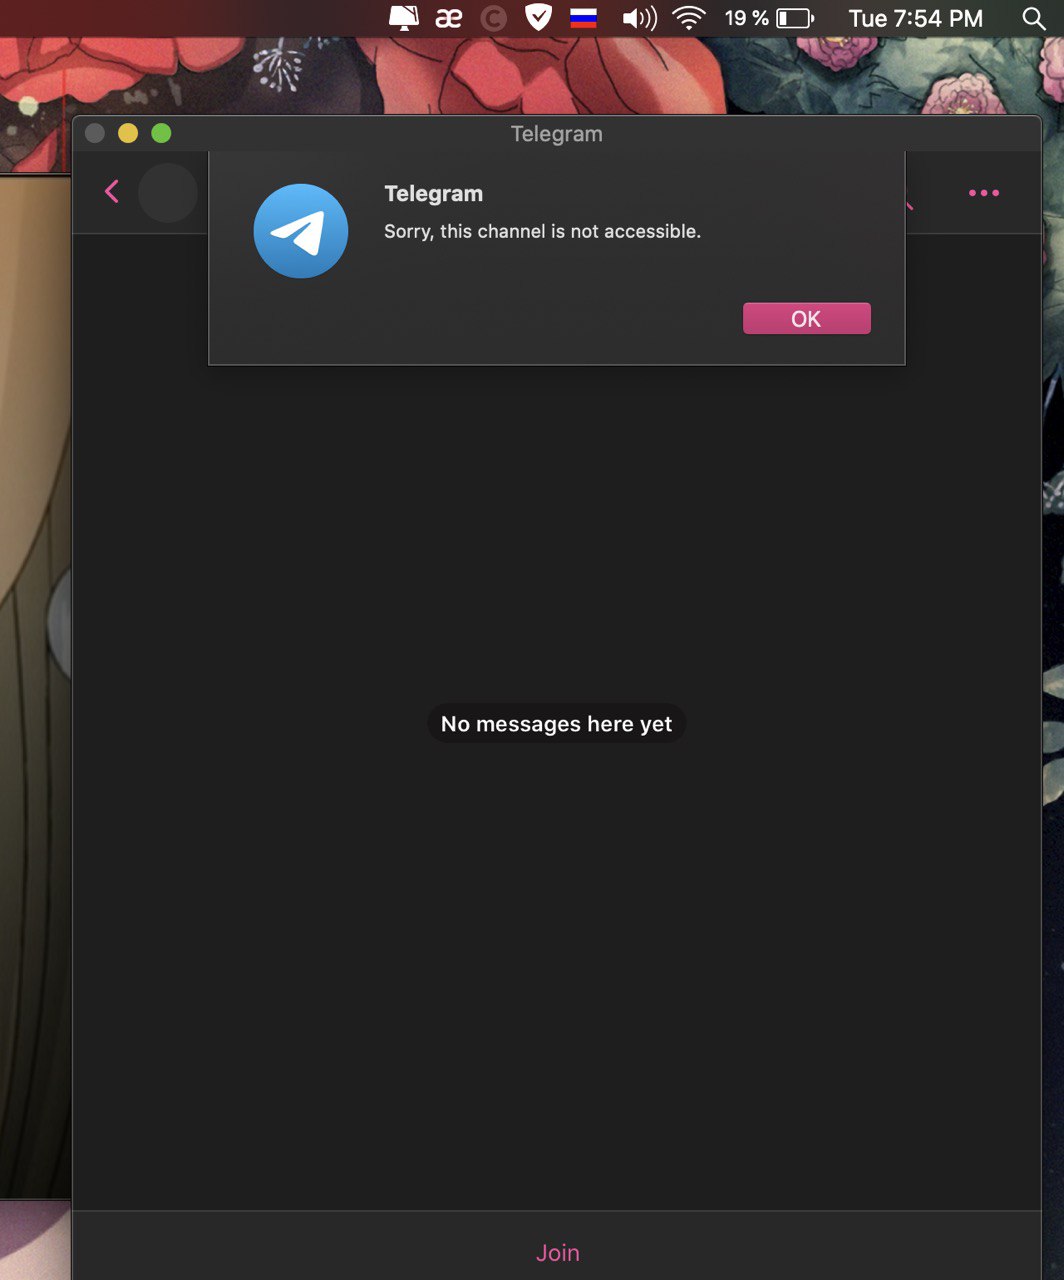Open Wi-Fi status menu
This screenshot has width=1064, height=1280.
pyautogui.click(x=689, y=18)
